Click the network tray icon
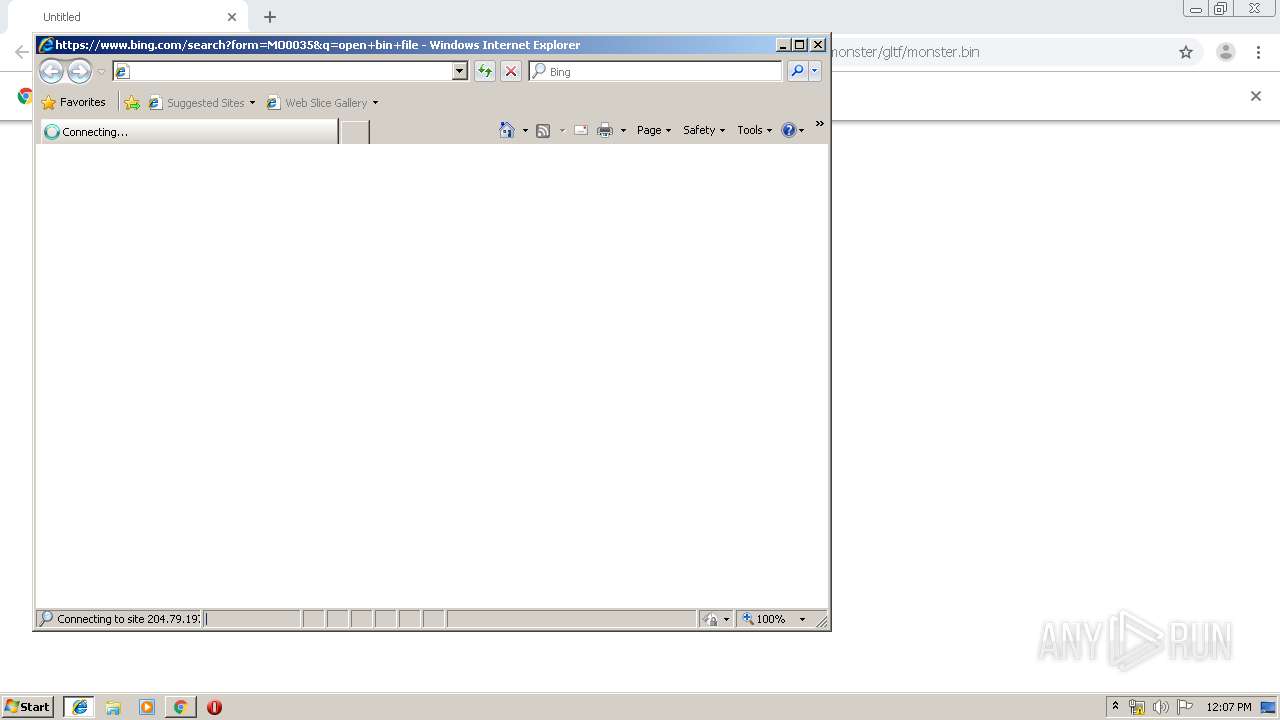The width and height of the screenshot is (1280, 720). (x=1137, y=707)
